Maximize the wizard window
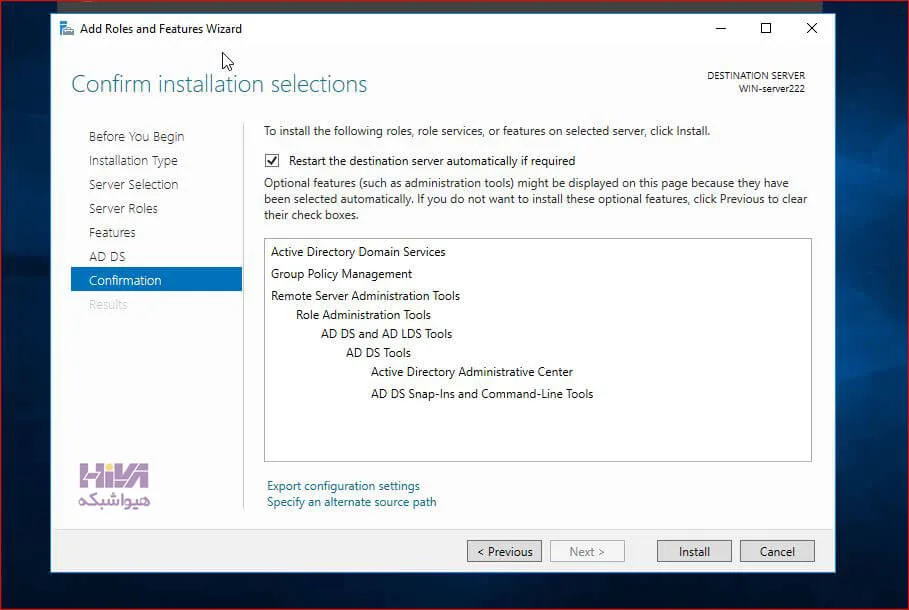 766,28
